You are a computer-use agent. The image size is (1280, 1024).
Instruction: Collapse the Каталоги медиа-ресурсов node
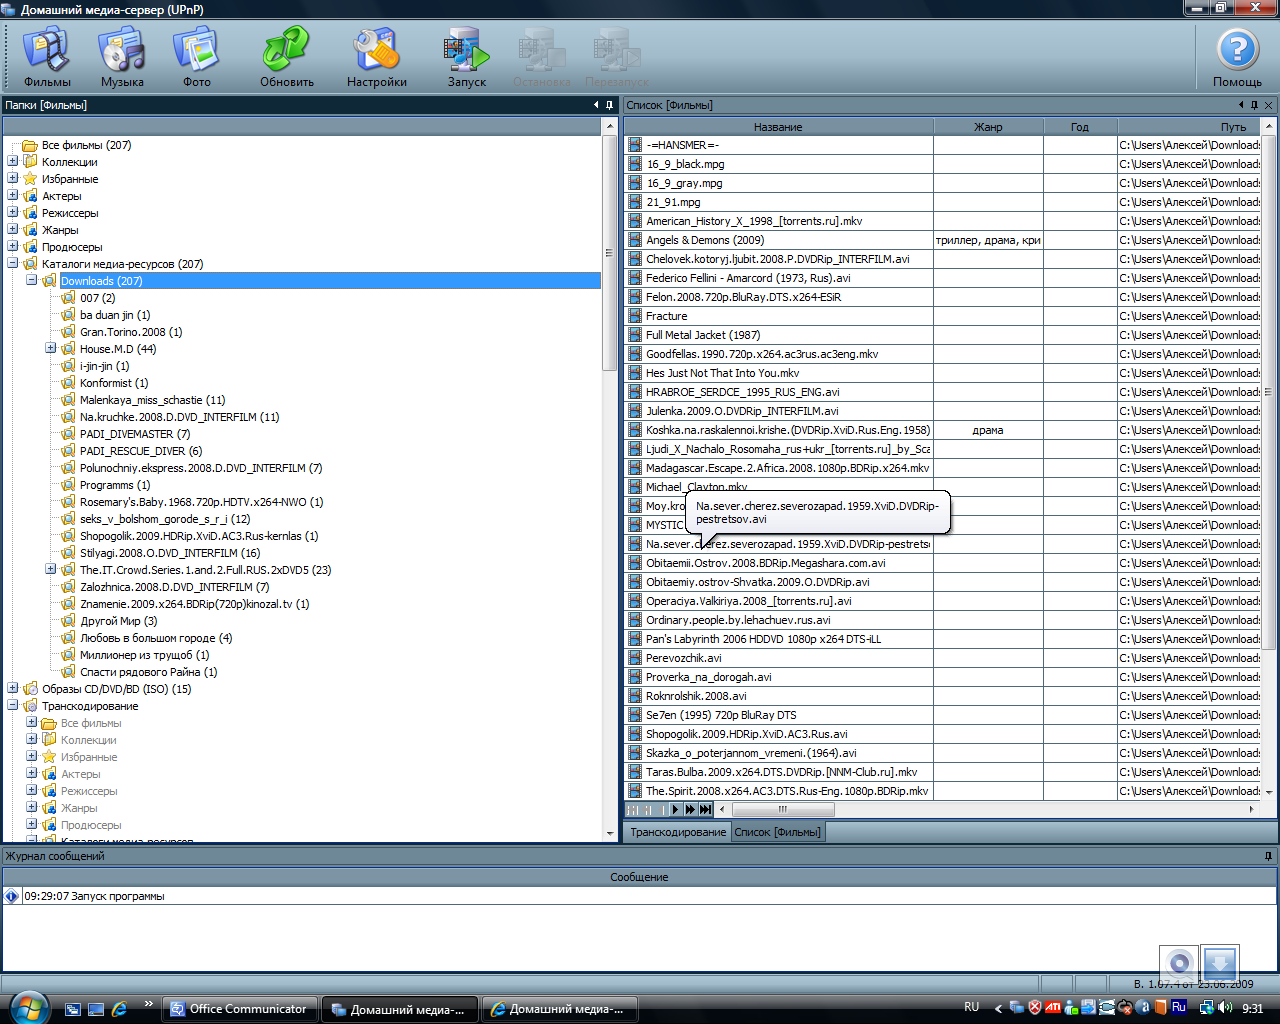click(x=13, y=264)
